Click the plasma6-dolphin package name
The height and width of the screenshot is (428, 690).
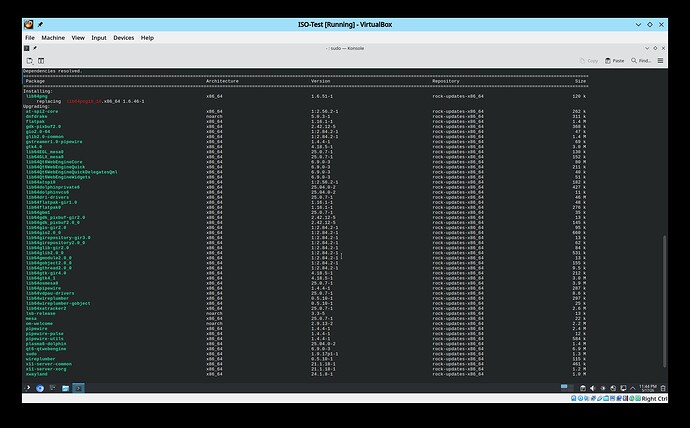pyautogui.click(x=46, y=344)
